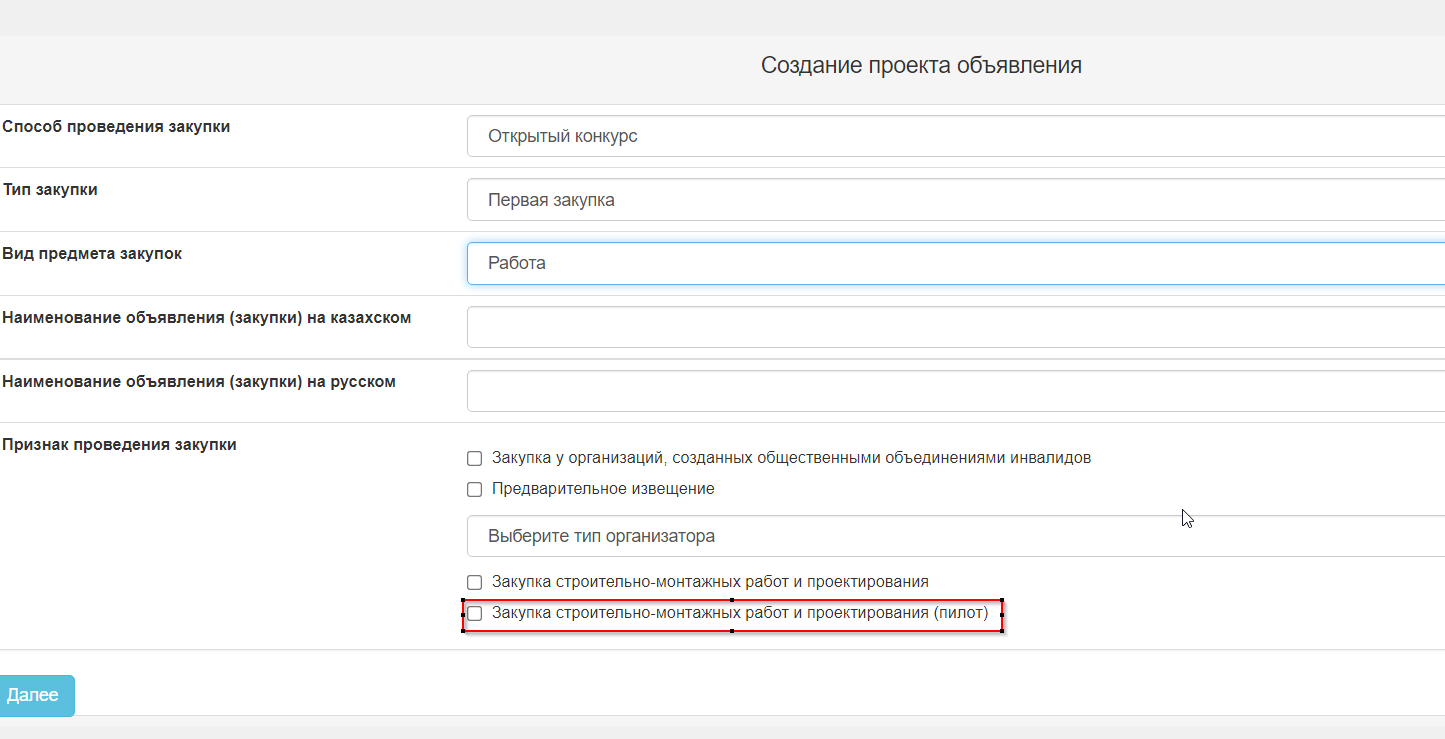The width and height of the screenshot is (1445, 739).
Task: Click 'Наименование объявления (закупки) на русском' label
Action: [199, 382]
